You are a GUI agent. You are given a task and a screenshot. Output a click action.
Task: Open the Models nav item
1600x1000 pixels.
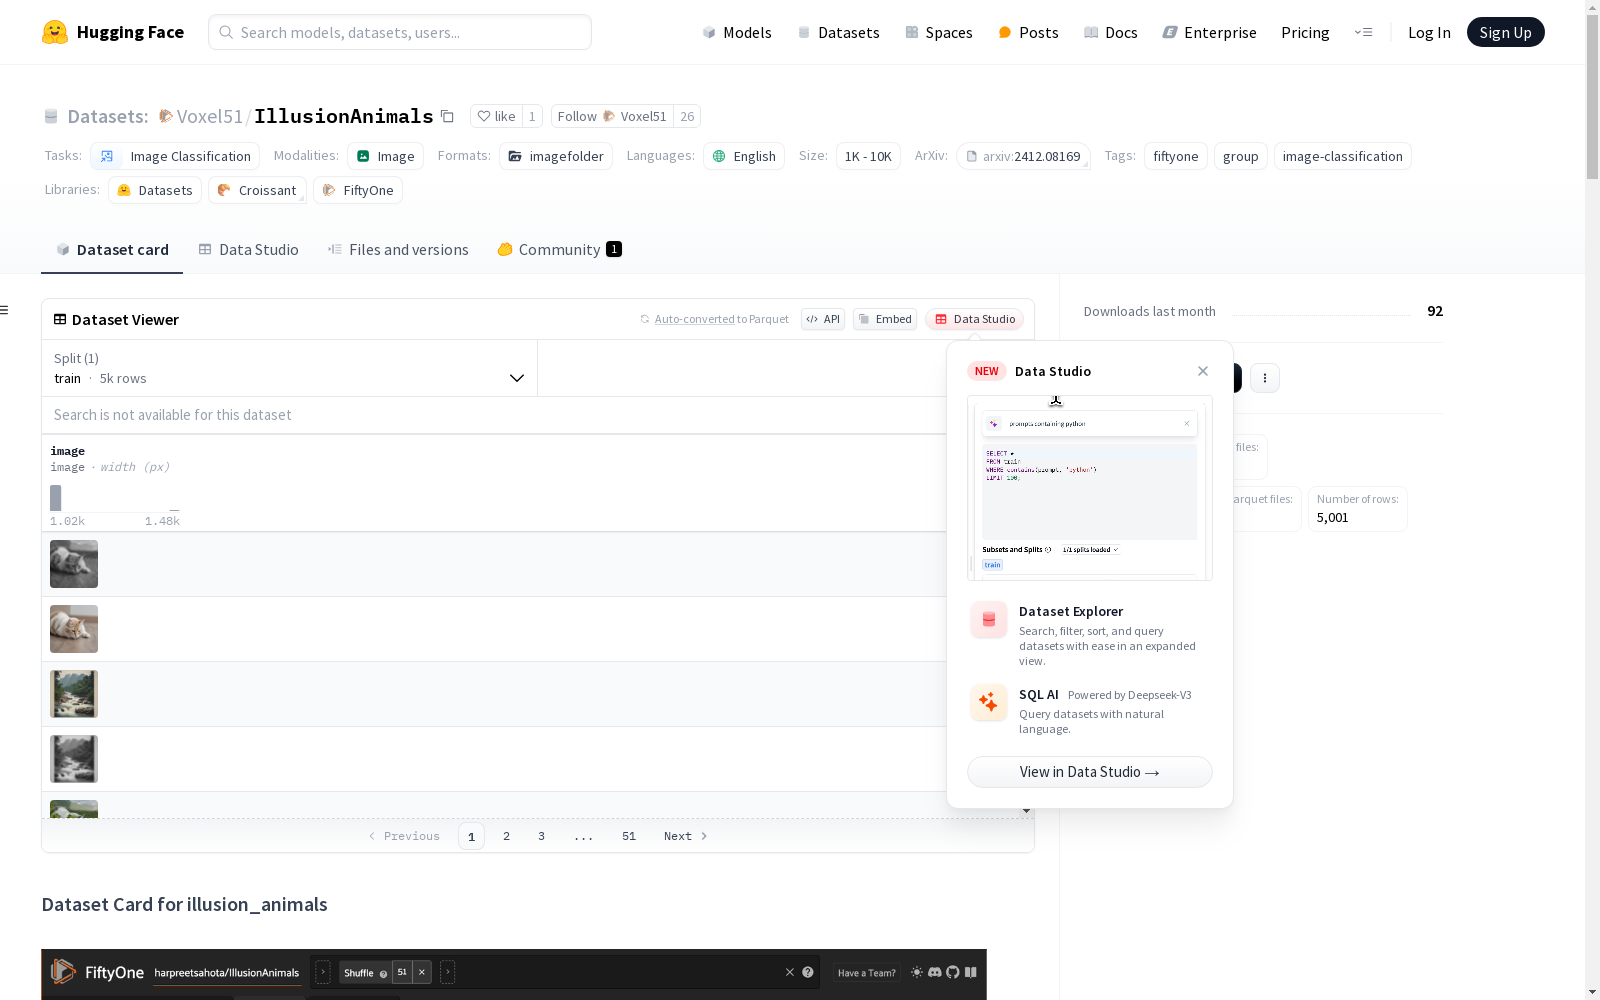[737, 32]
